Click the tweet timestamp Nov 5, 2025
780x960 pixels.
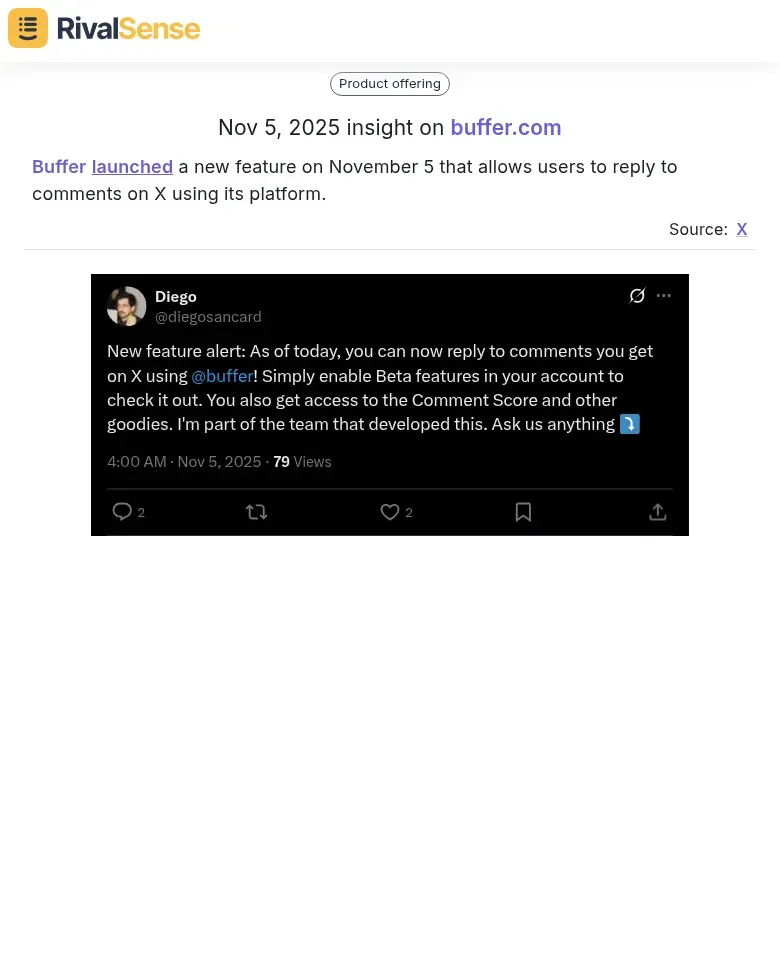(219, 461)
